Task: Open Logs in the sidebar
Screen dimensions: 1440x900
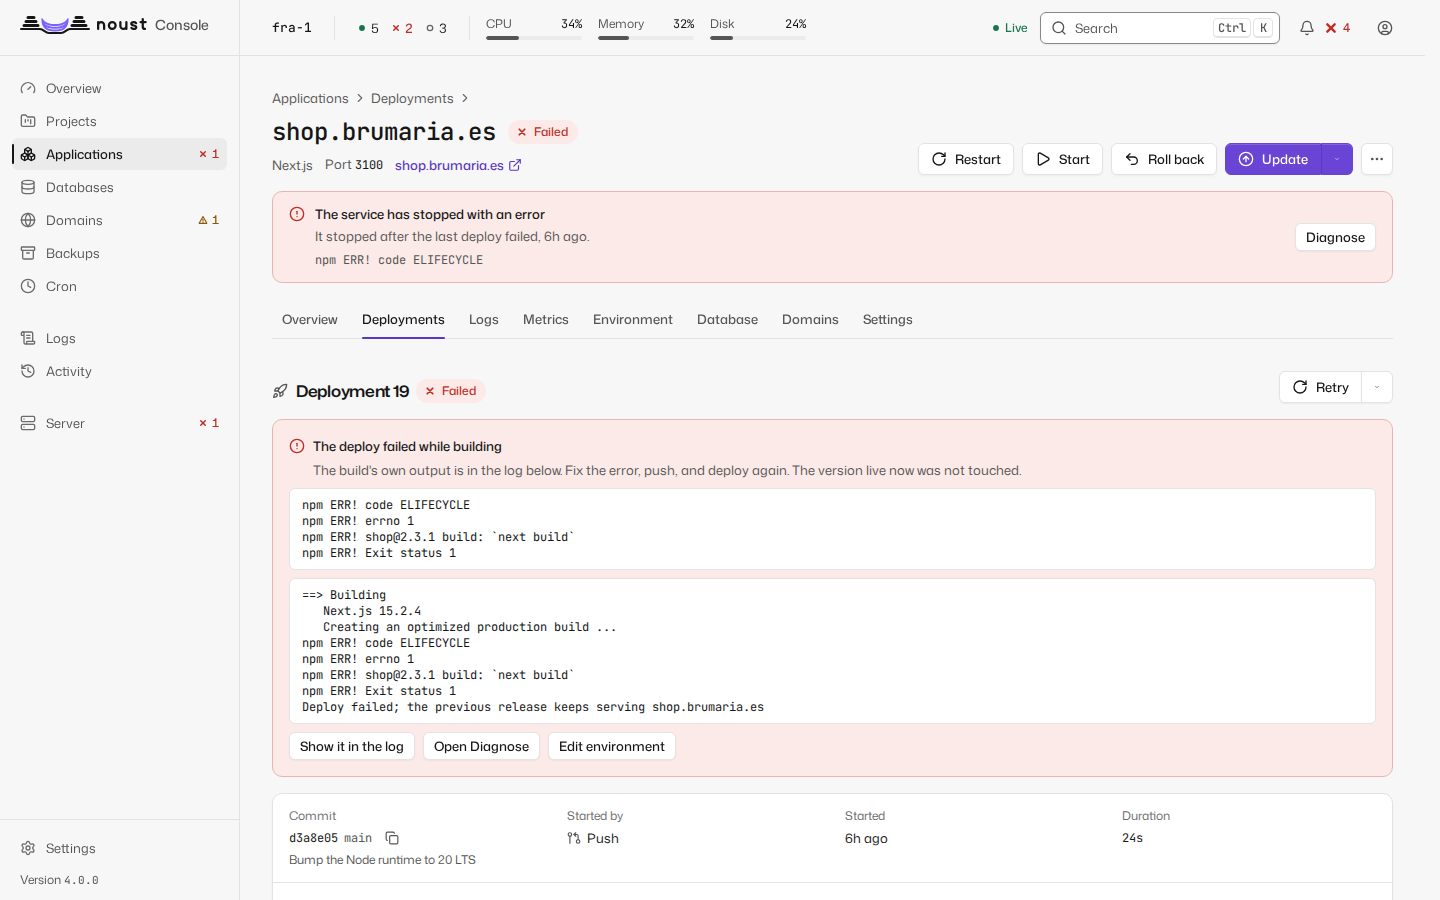Action: pyautogui.click(x=119, y=338)
